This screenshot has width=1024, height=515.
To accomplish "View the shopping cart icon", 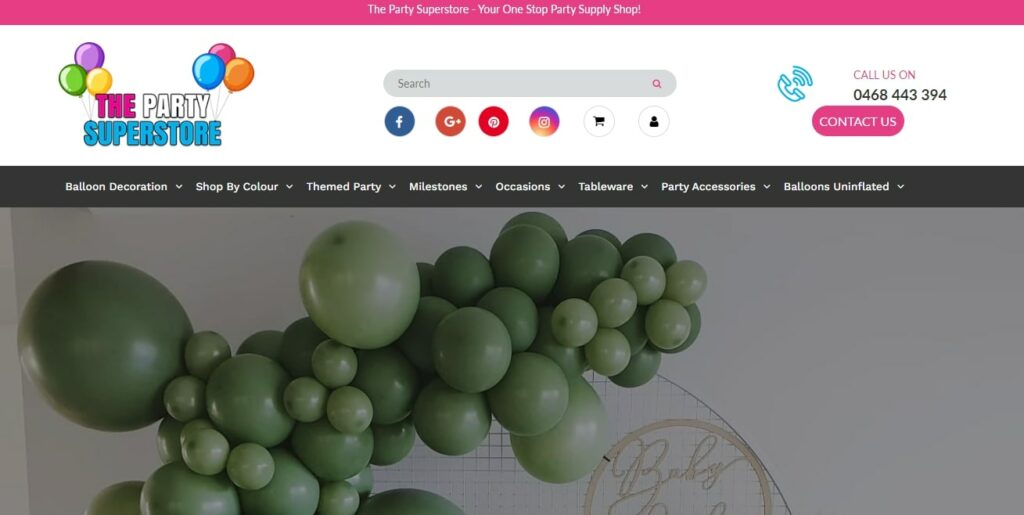I will coord(599,121).
